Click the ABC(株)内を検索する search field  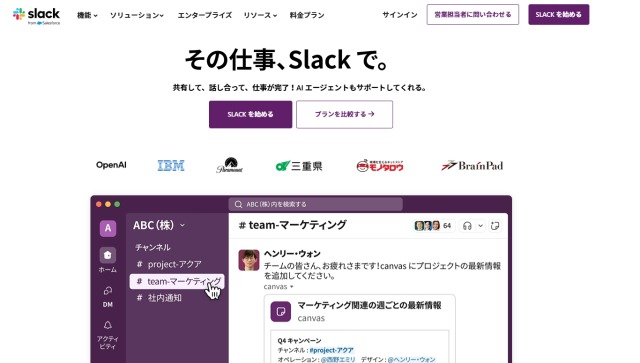pyautogui.click(x=316, y=204)
